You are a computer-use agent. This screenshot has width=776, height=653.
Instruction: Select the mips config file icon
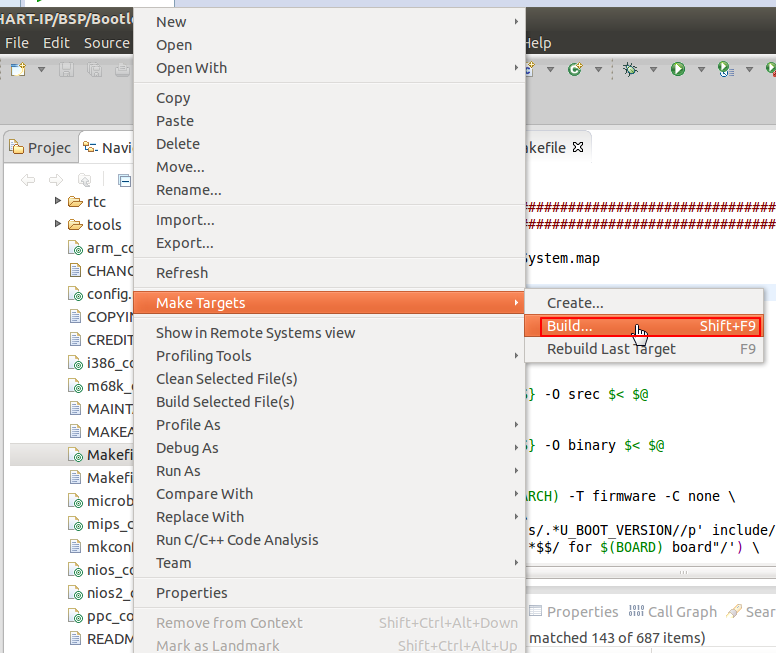pos(75,524)
